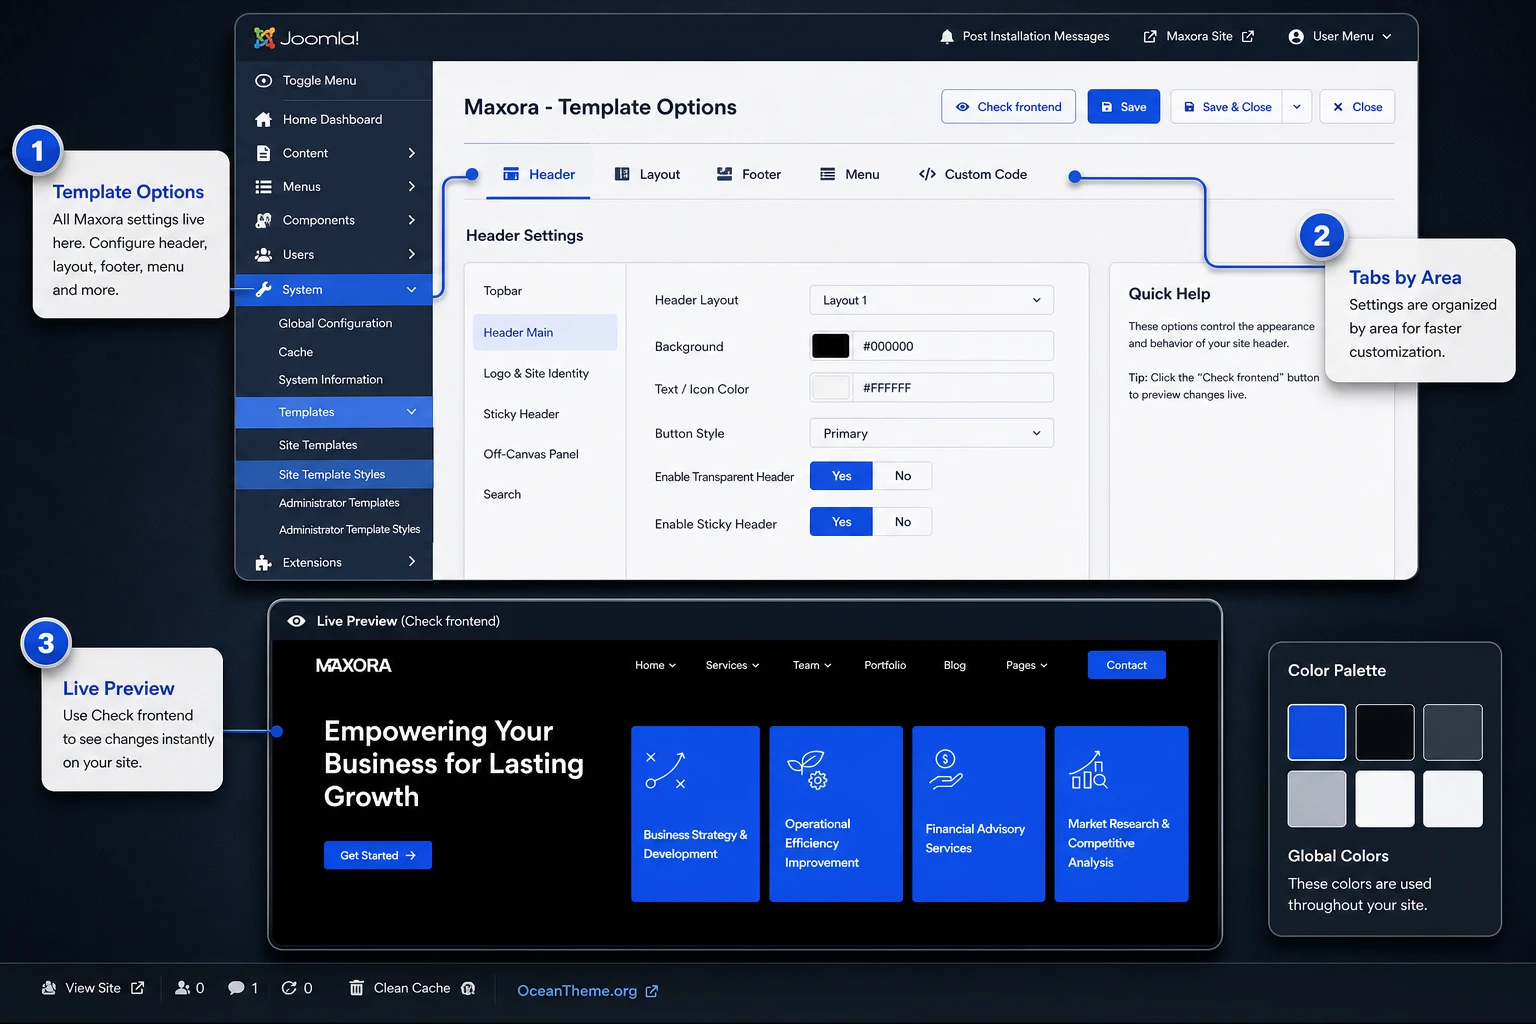Open Services dropdown in the live preview
The width and height of the screenshot is (1536, 1024).
[x=732, y=665]
